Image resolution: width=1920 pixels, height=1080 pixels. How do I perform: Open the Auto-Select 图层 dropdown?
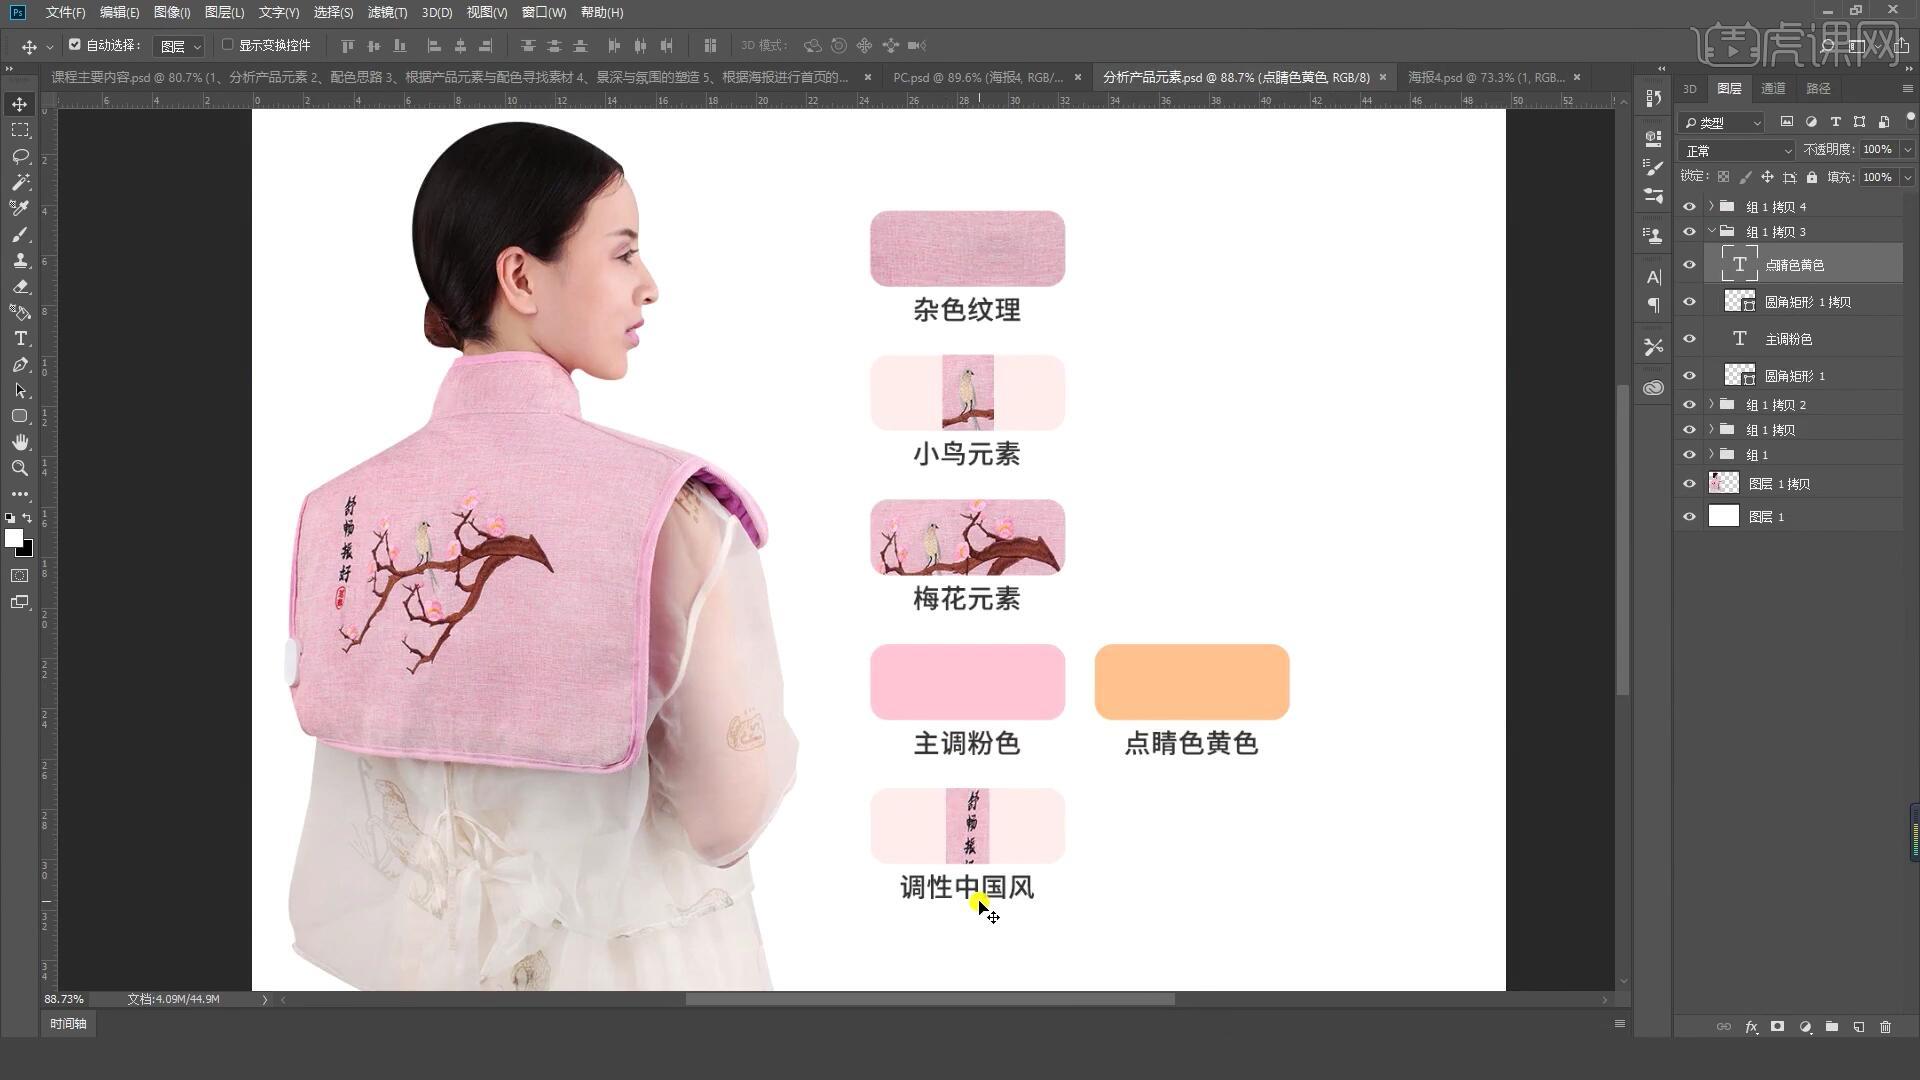[180, 46]
